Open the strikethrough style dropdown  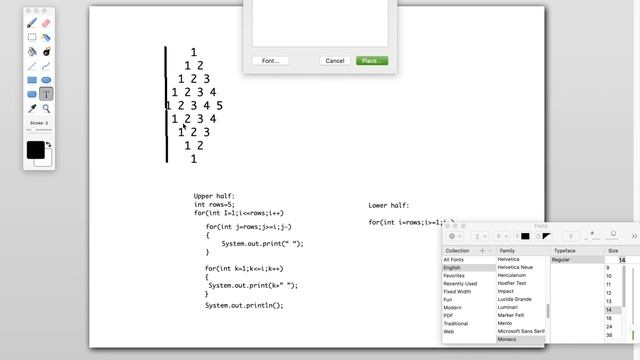pyautogui.click(x=502, y=236)
